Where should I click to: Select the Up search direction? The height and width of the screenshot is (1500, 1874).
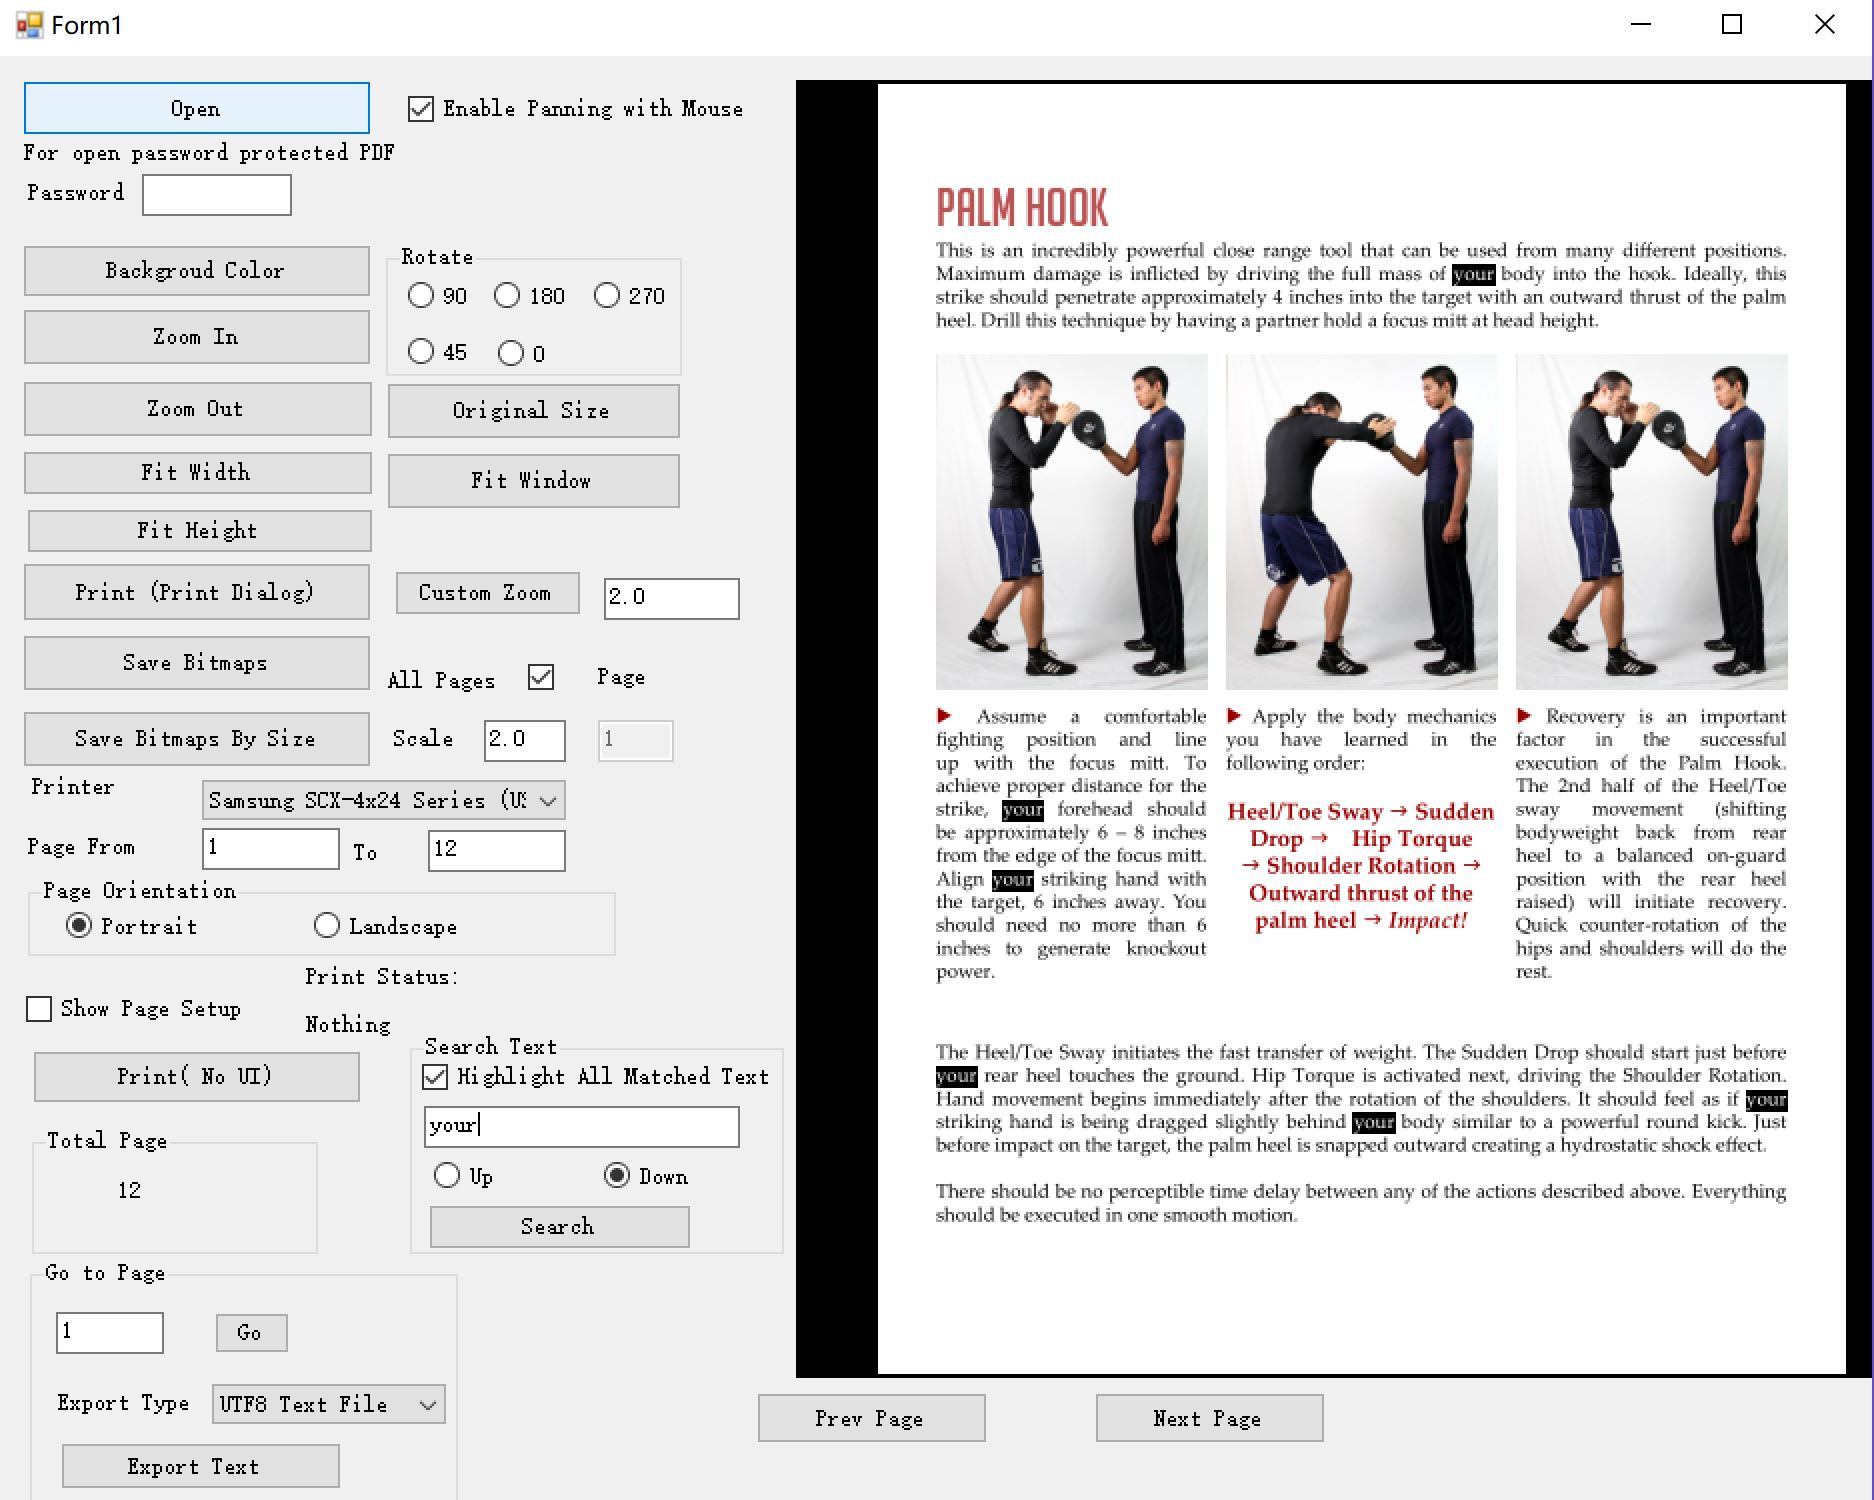coord(447,1176)
